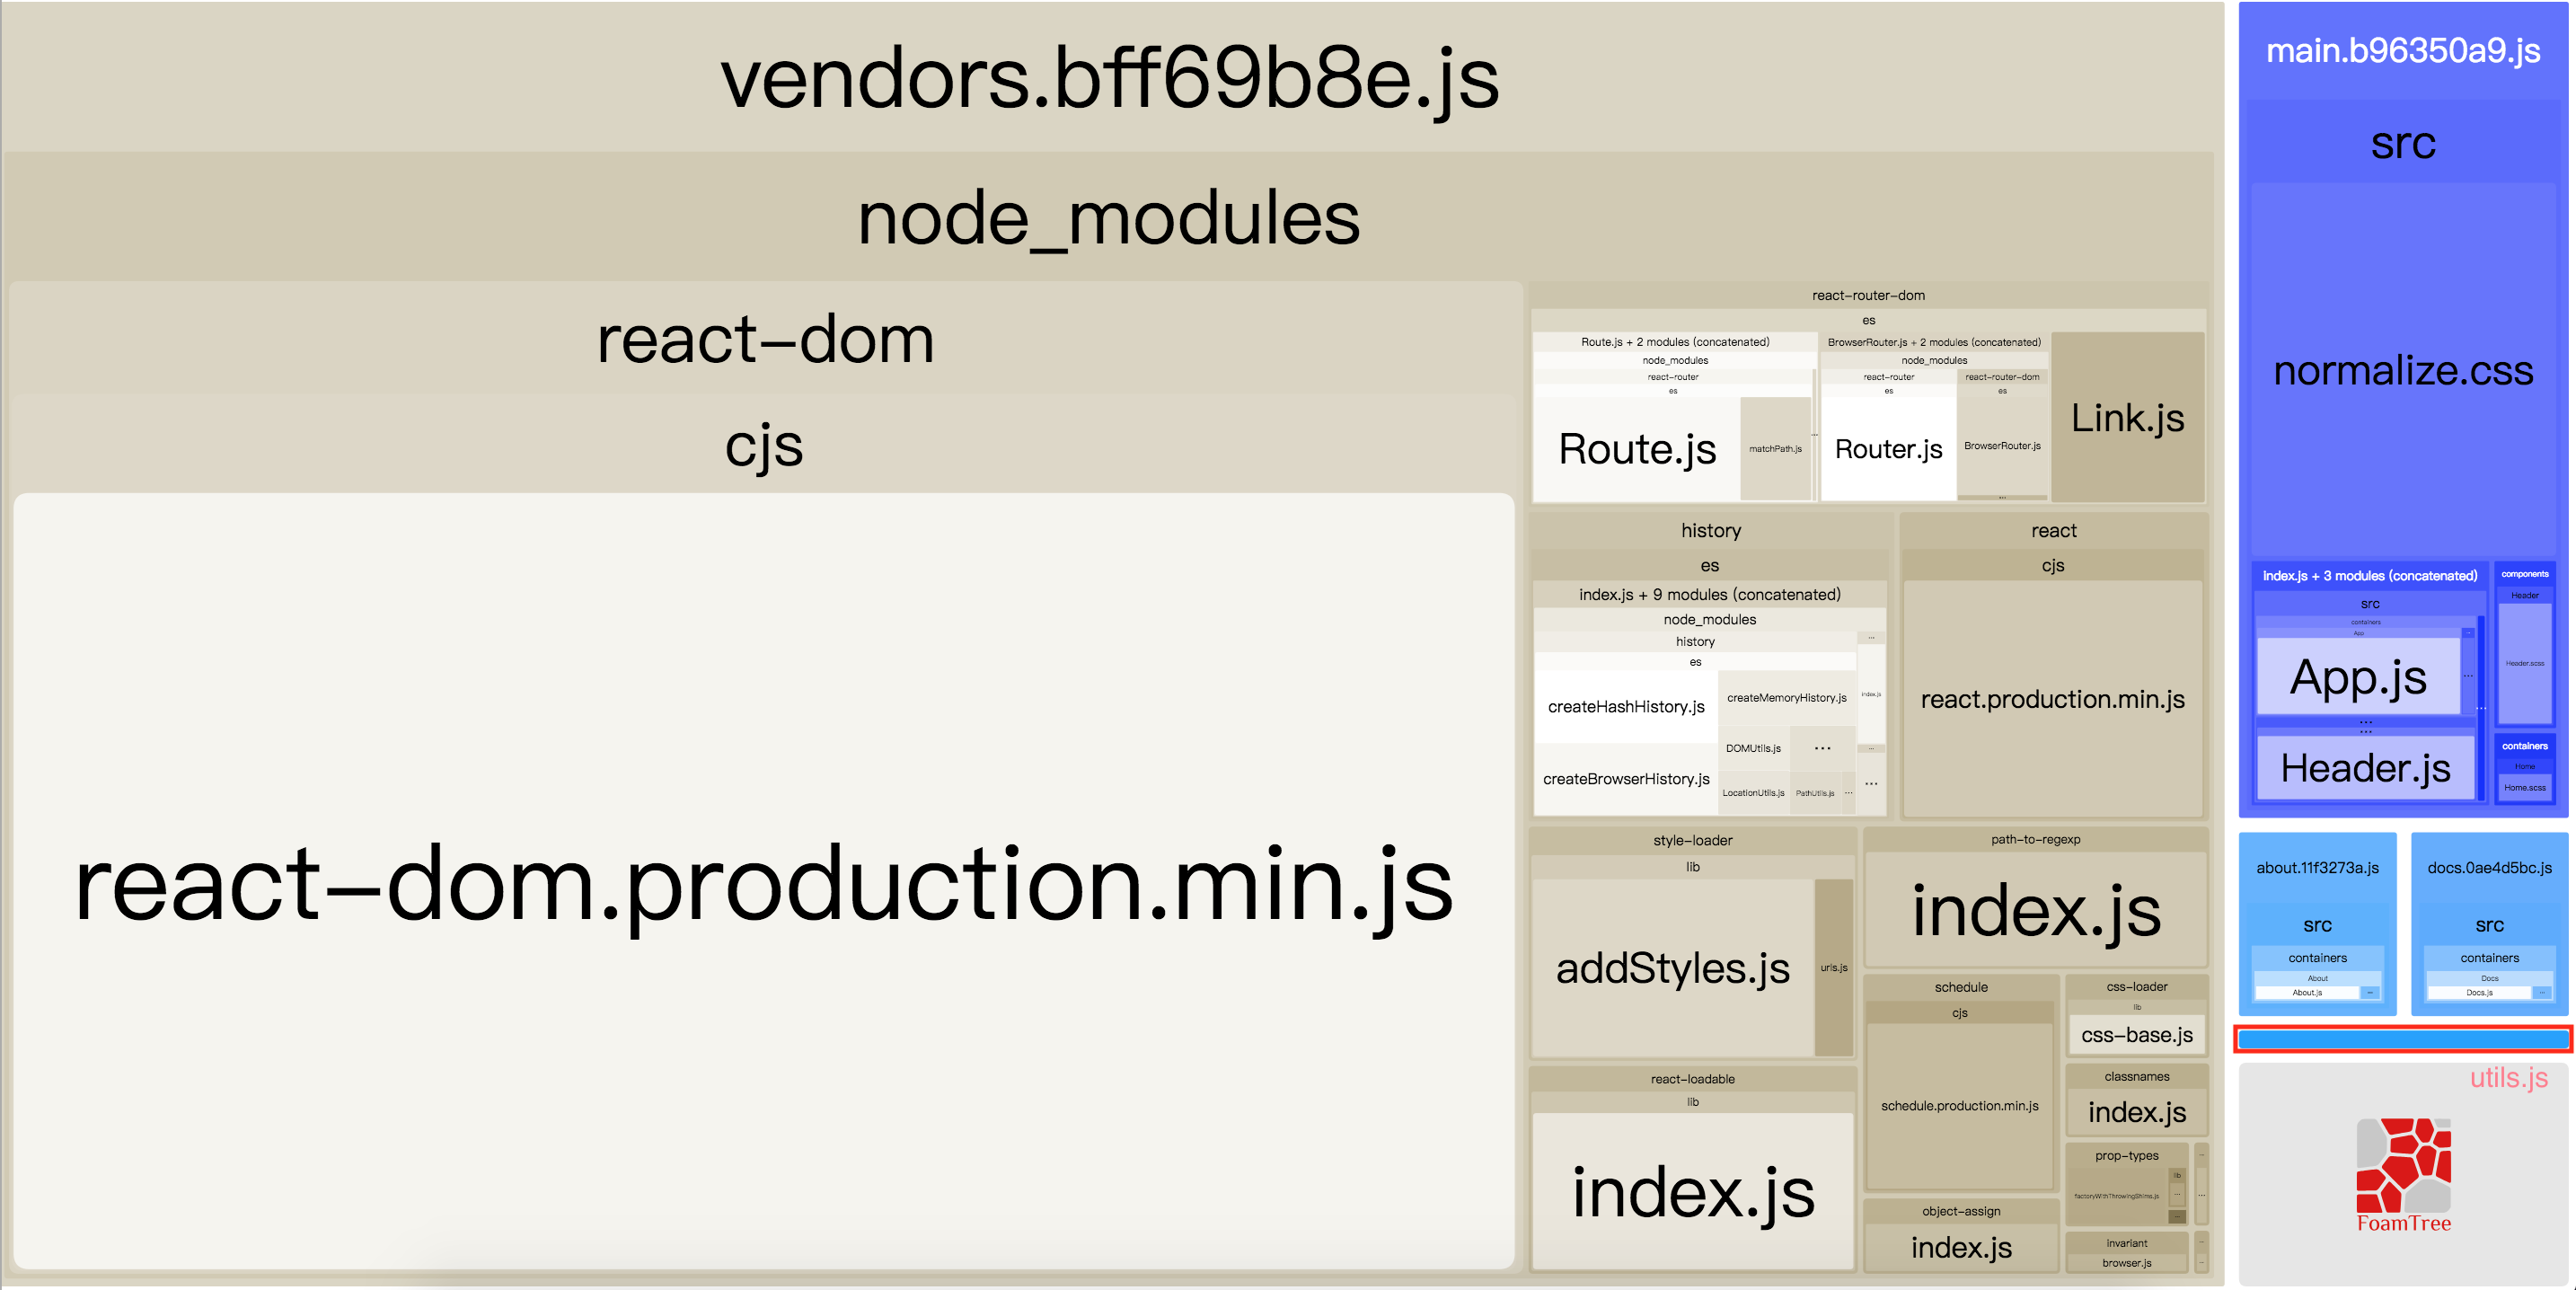This screenshot has width=2576, height=1290.
Task: Click the createHashHistory.js cell
Action: point(1626,706)
